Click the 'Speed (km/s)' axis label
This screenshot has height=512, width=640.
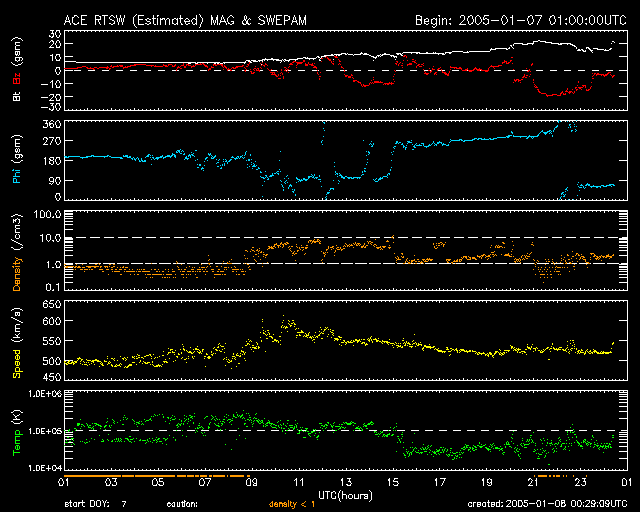tap(17, 343)
